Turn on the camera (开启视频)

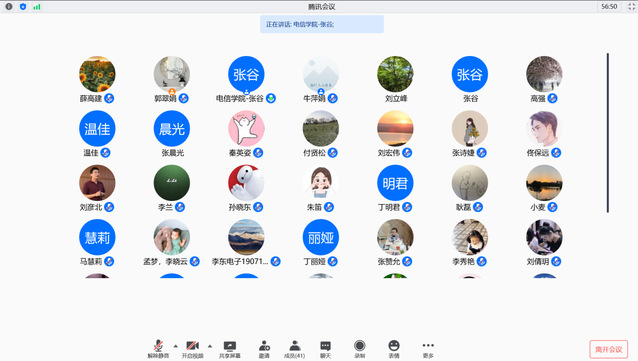(x=192, y=349)
